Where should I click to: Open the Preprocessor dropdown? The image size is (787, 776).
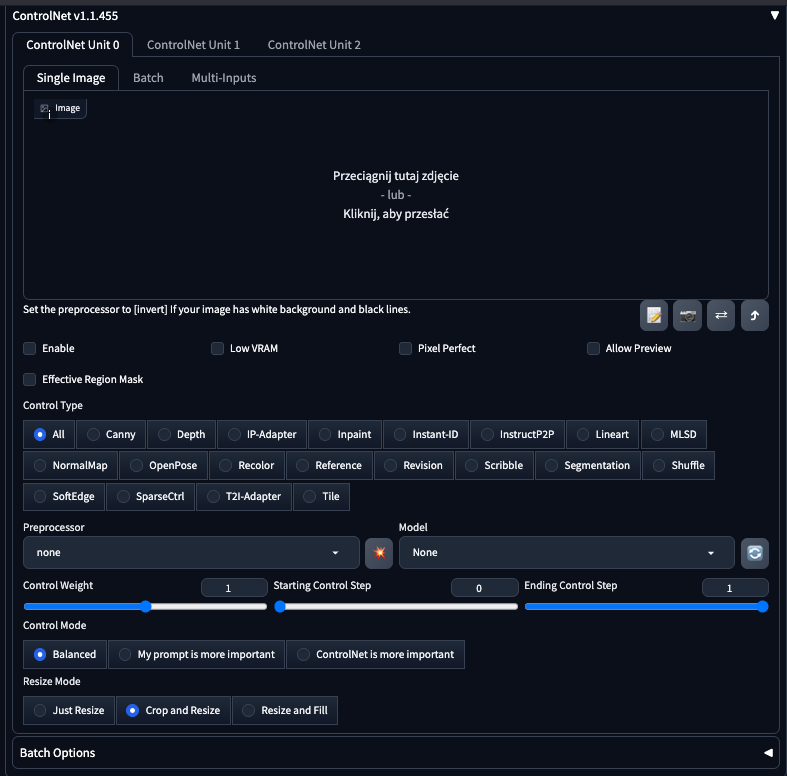pos(190,552)
